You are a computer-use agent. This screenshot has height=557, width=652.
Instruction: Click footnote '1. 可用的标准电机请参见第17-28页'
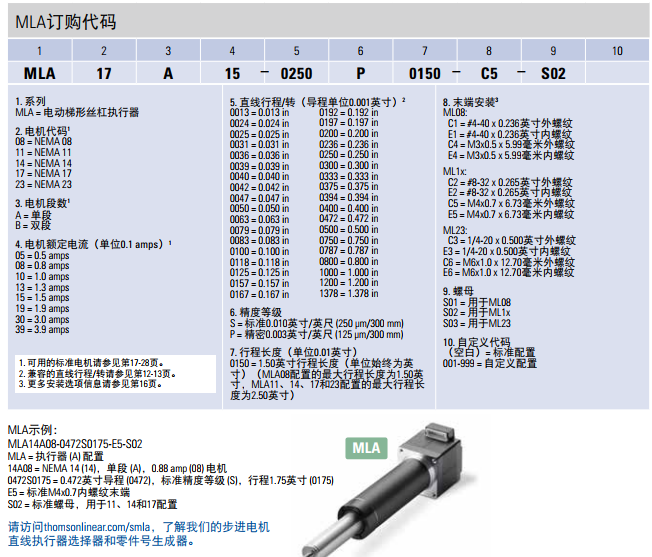pyautogui.click(x=91, y=363)
